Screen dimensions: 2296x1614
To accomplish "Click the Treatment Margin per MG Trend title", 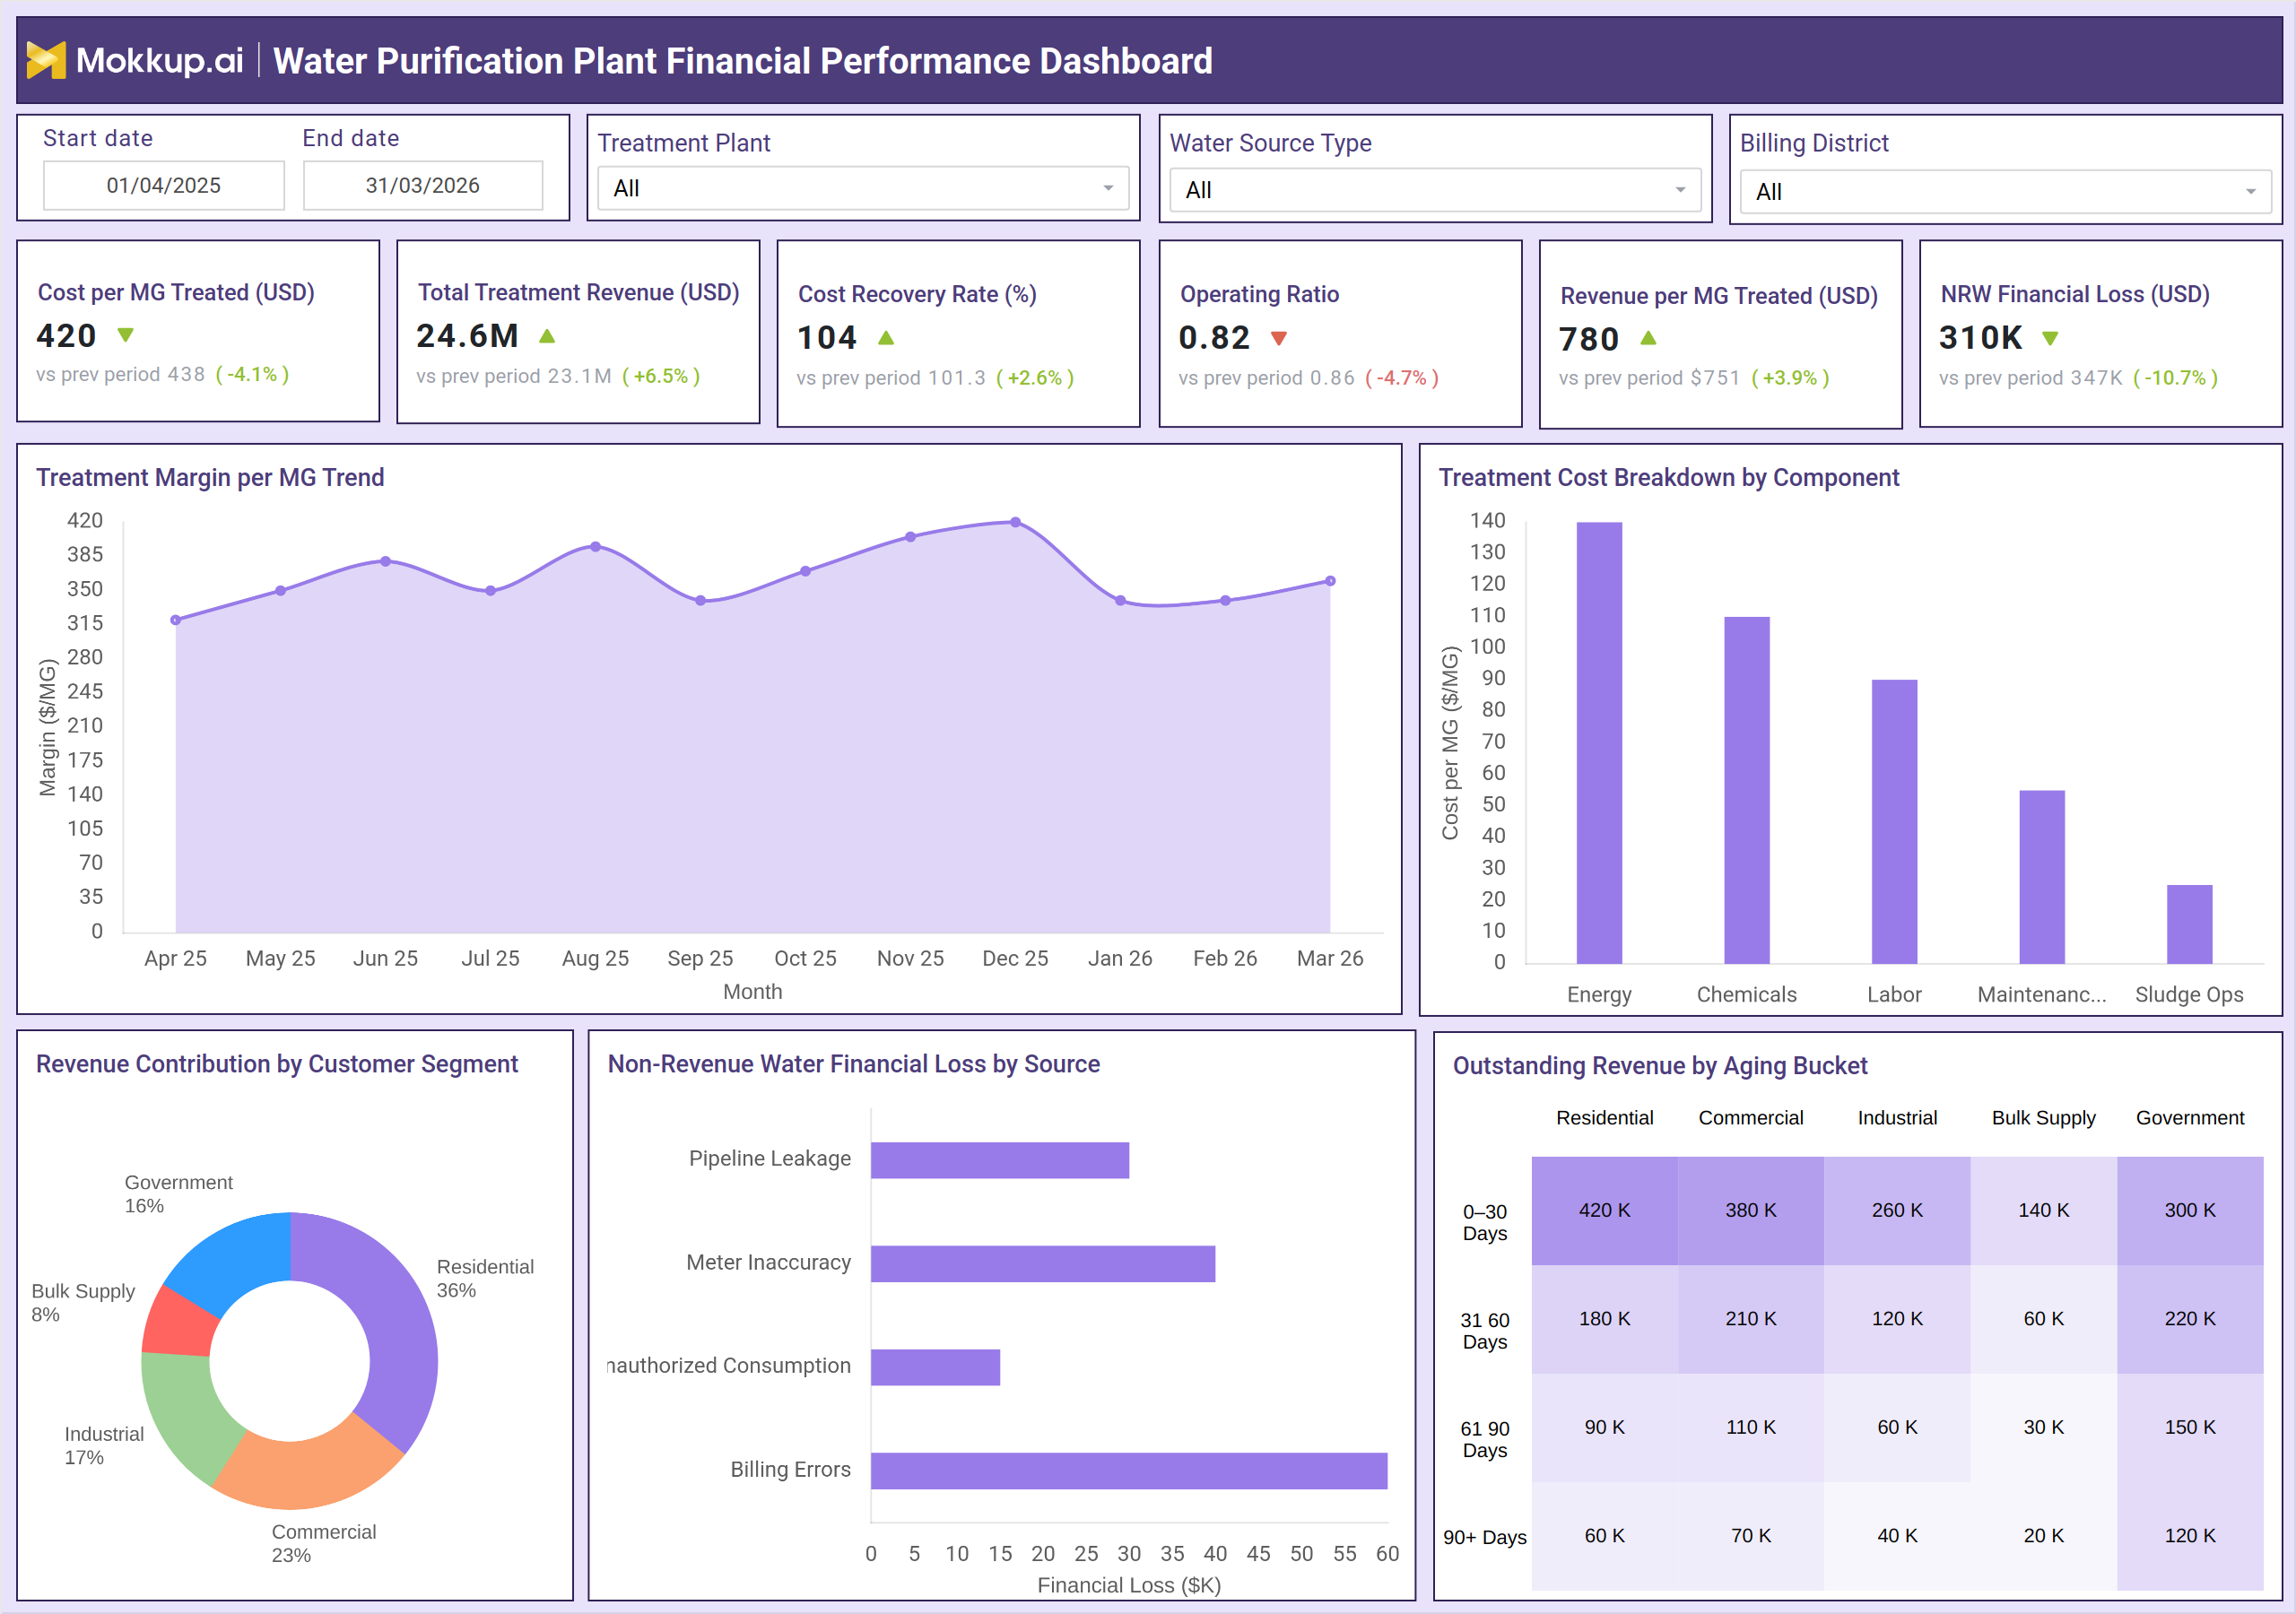I will (x=210, y=477).
